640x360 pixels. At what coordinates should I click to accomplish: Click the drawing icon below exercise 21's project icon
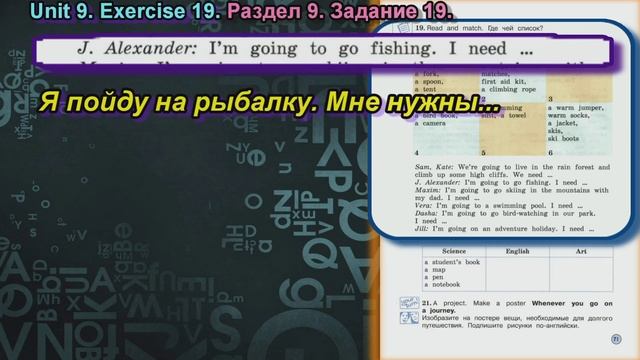click(409, 318)
